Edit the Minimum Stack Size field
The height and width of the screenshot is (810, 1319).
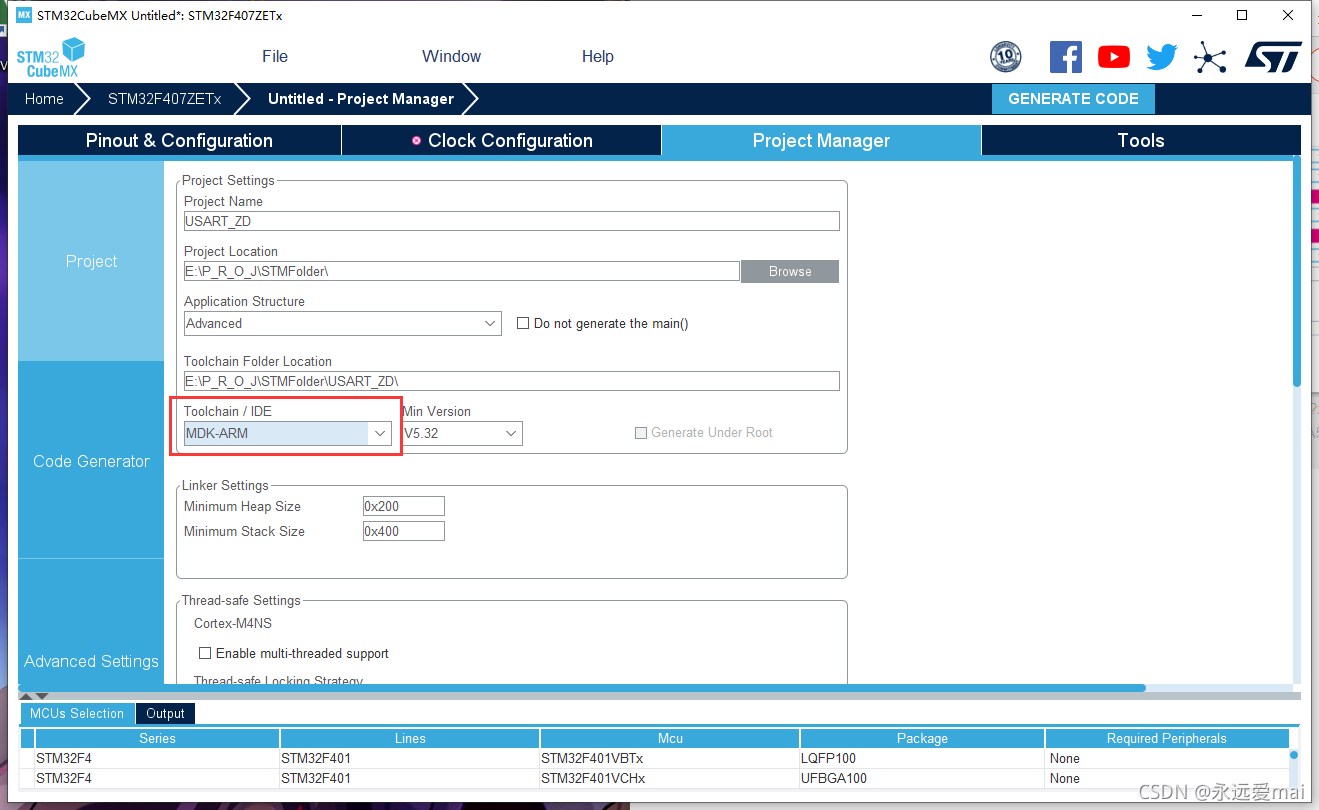(x=404, y=532)
